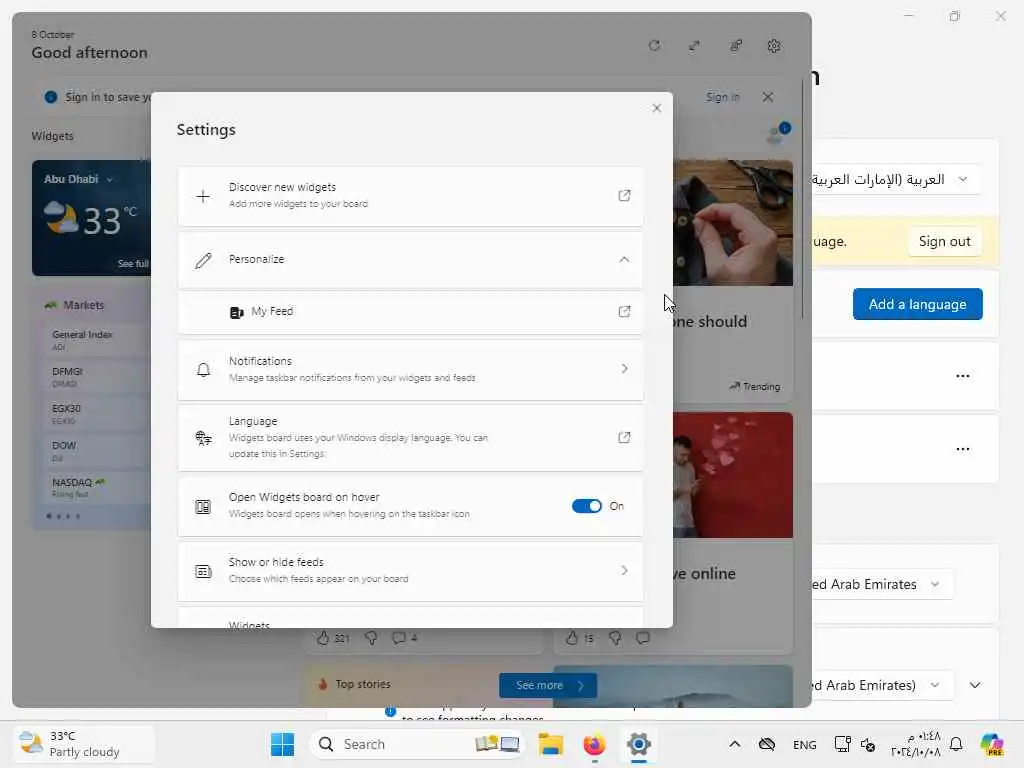Open Discover new widgets external link icon
This screenshot has width=1024, height=768.
click(x=624, y=195)
